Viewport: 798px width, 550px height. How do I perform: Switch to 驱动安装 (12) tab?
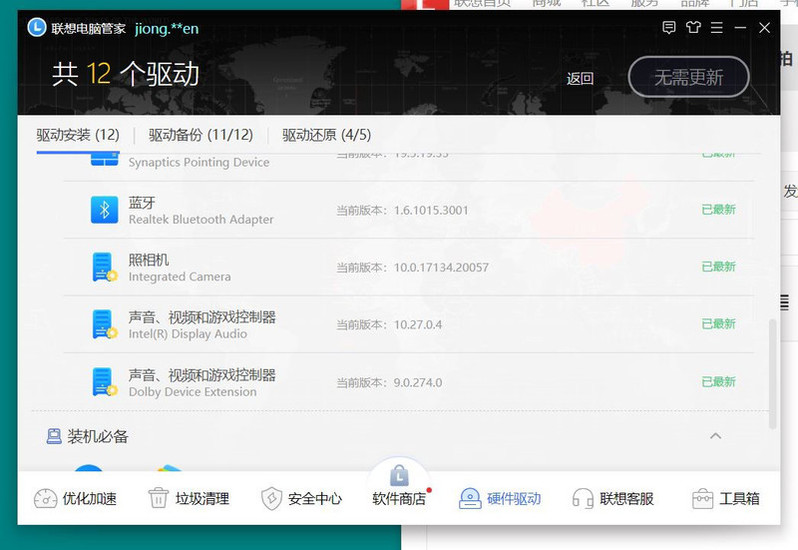coord(78,135)
